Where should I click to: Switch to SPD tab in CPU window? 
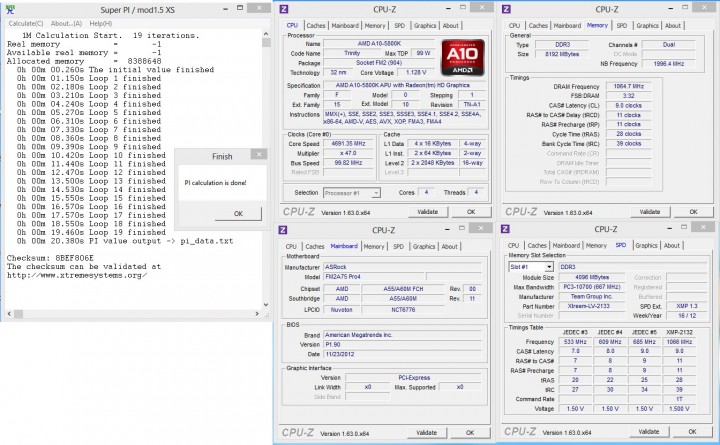pyautogui.click(x=399, y=26)
